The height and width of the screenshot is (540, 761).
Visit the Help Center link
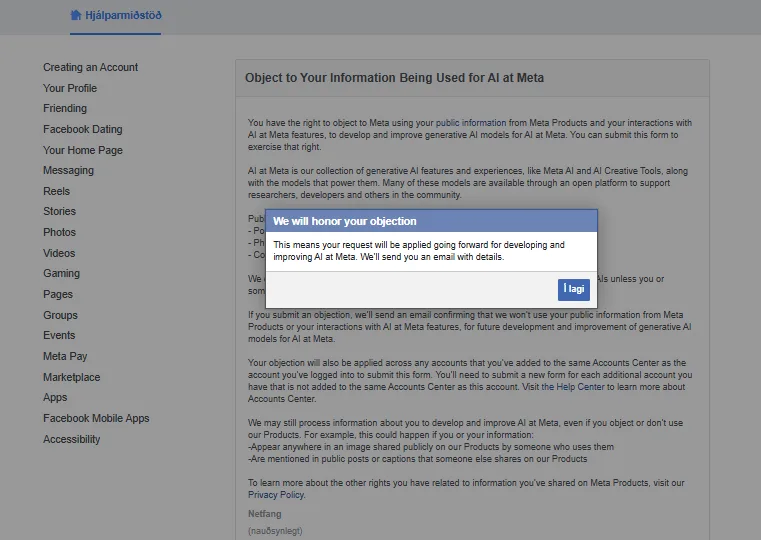(x=573, y=387)
